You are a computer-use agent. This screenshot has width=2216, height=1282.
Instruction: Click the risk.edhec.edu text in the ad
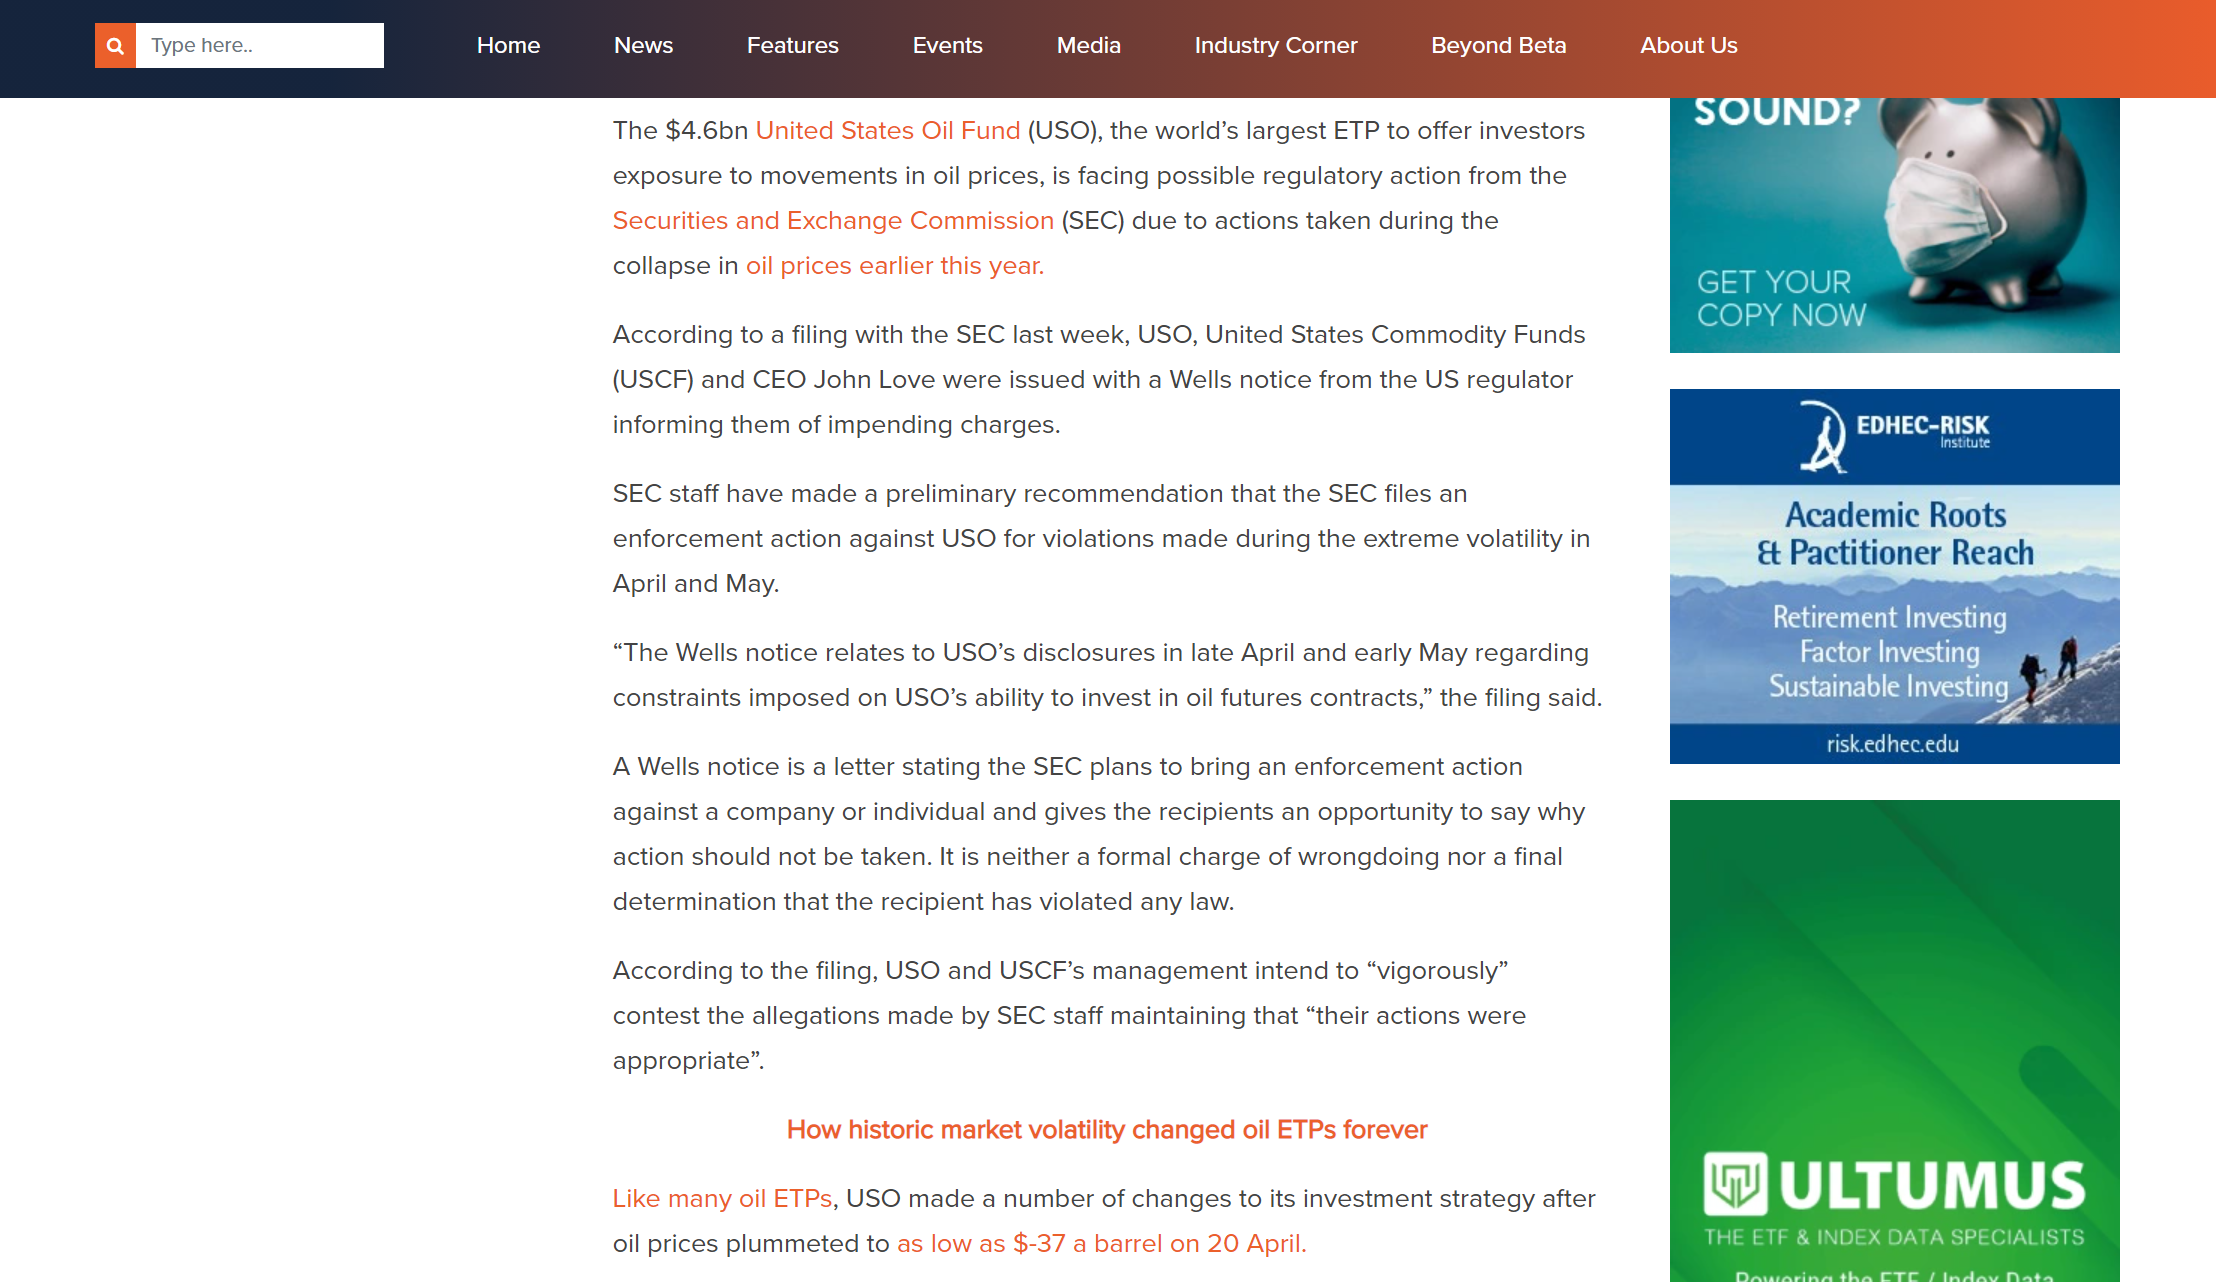pyautogui.click(x=1892, y=744)
